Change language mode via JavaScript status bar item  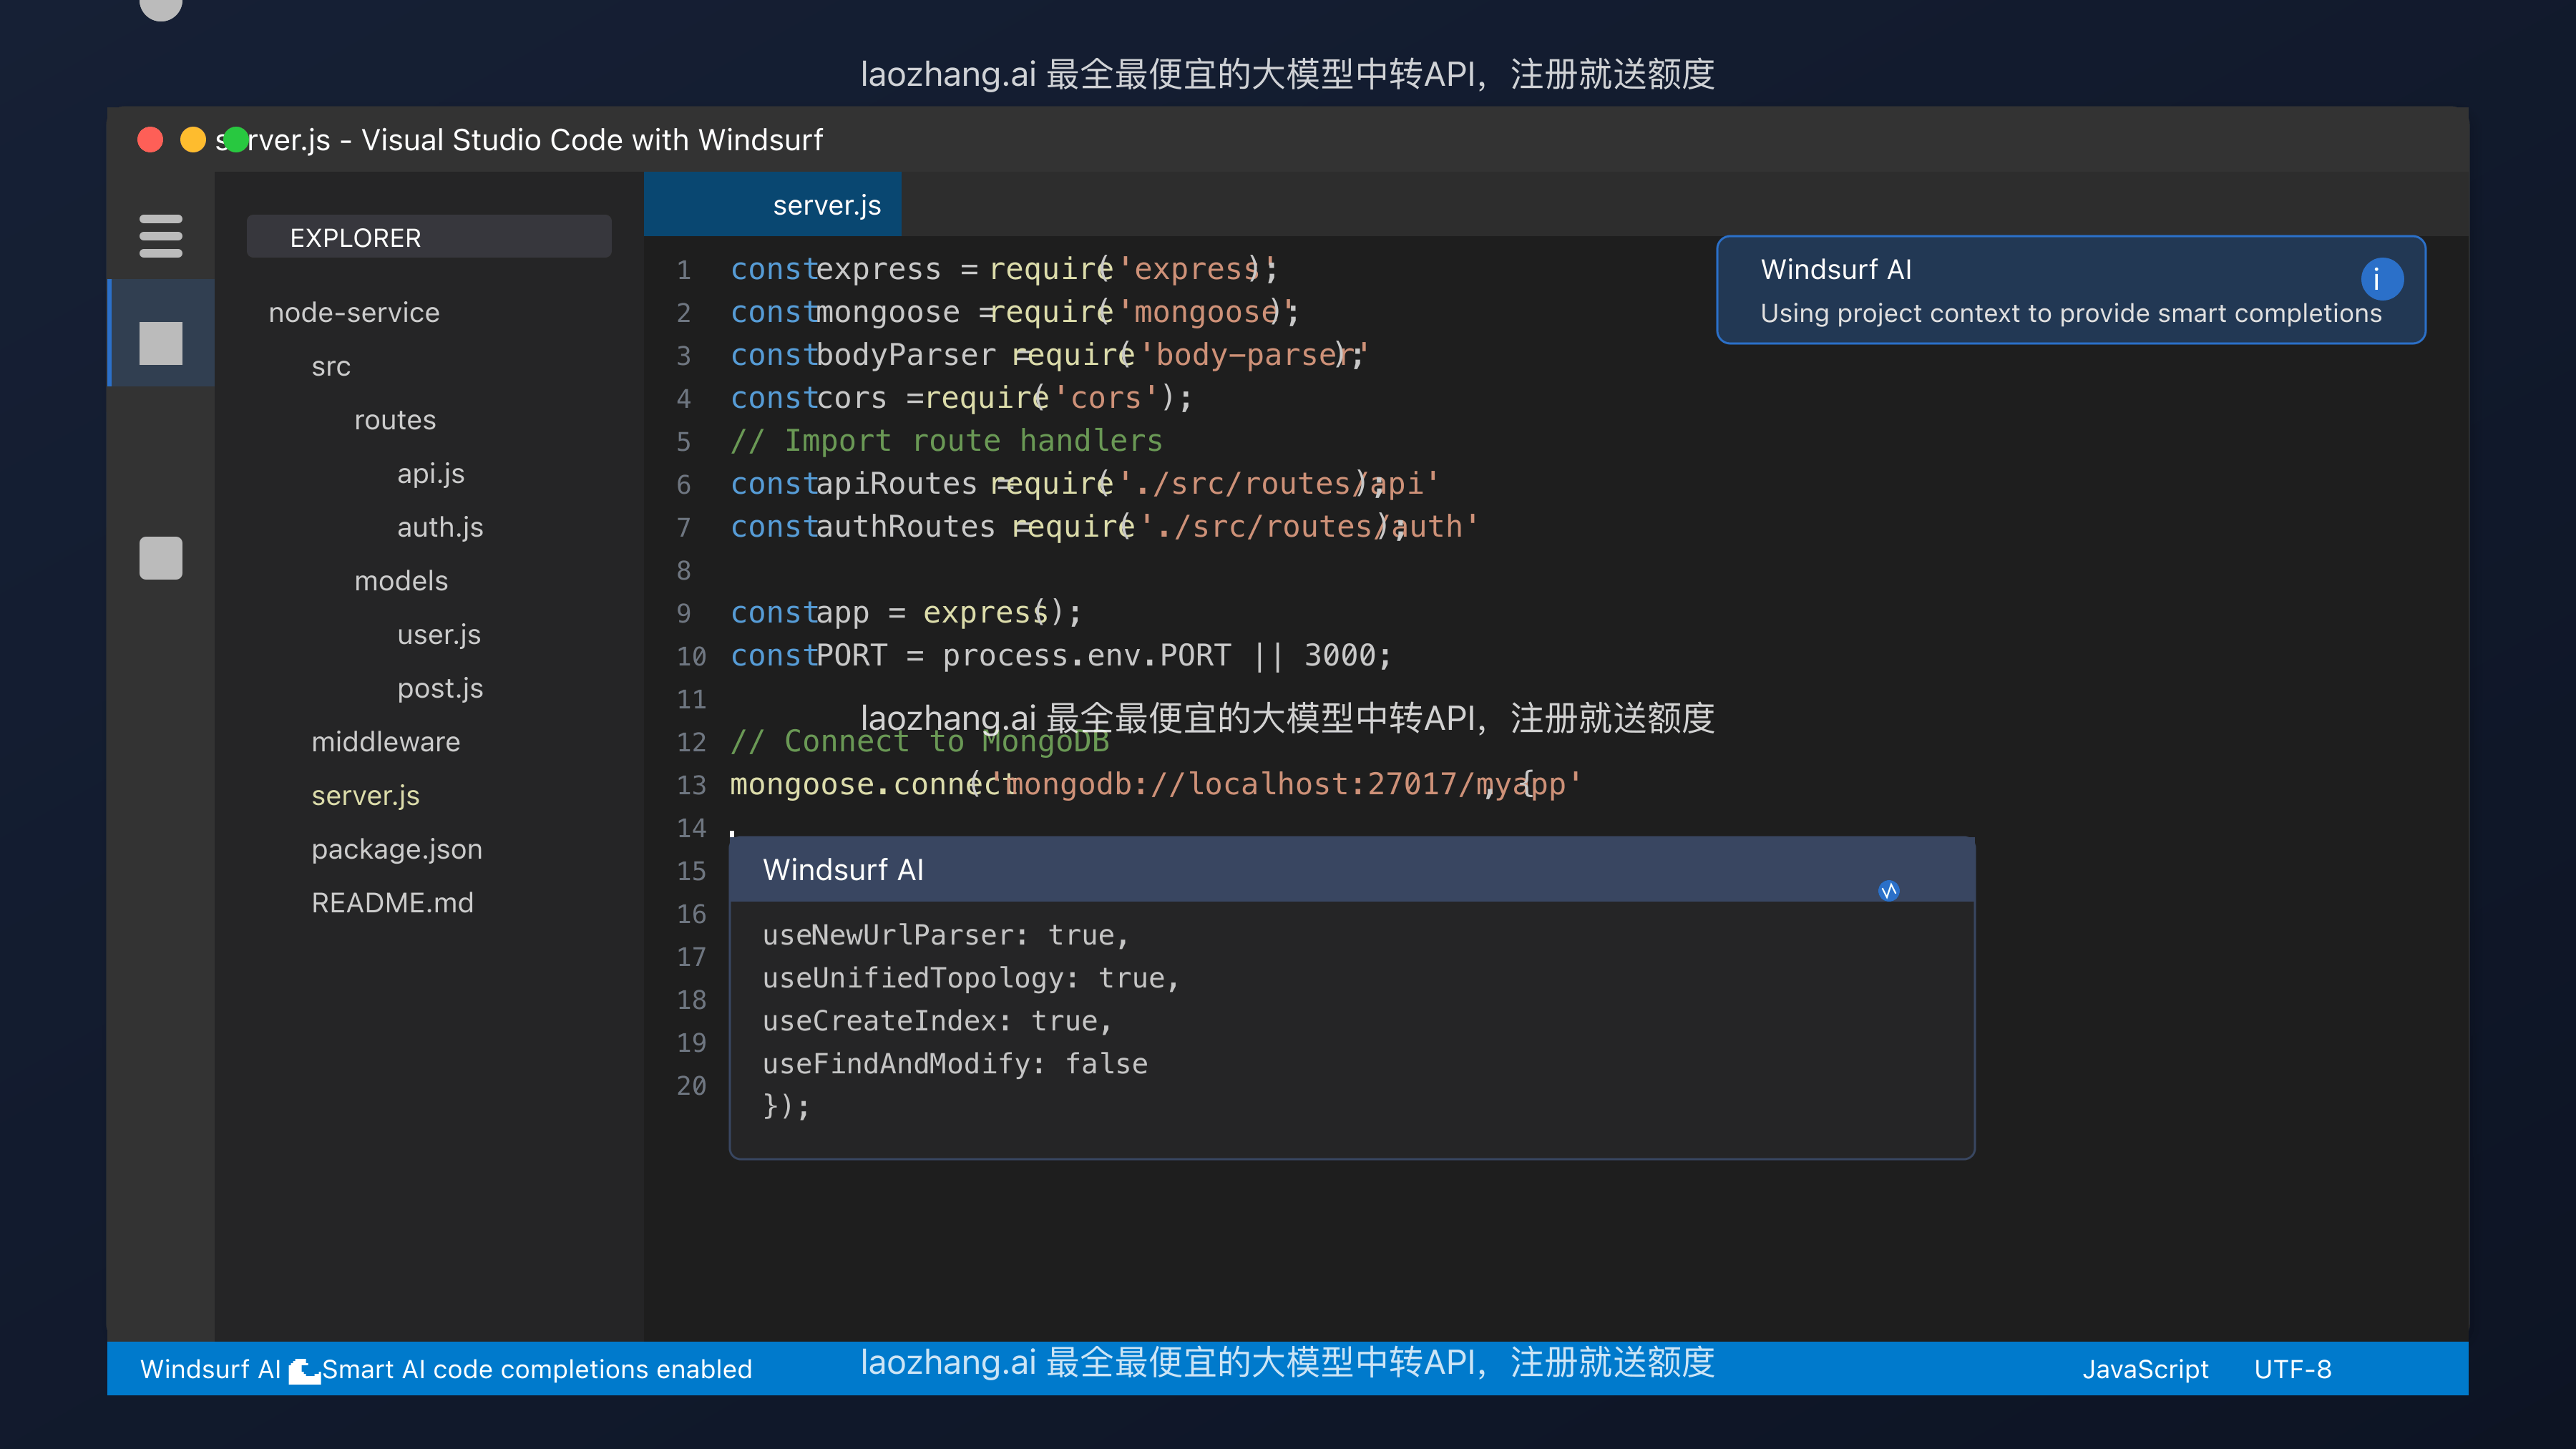pyautogui.click(x=2146, y=1369)
